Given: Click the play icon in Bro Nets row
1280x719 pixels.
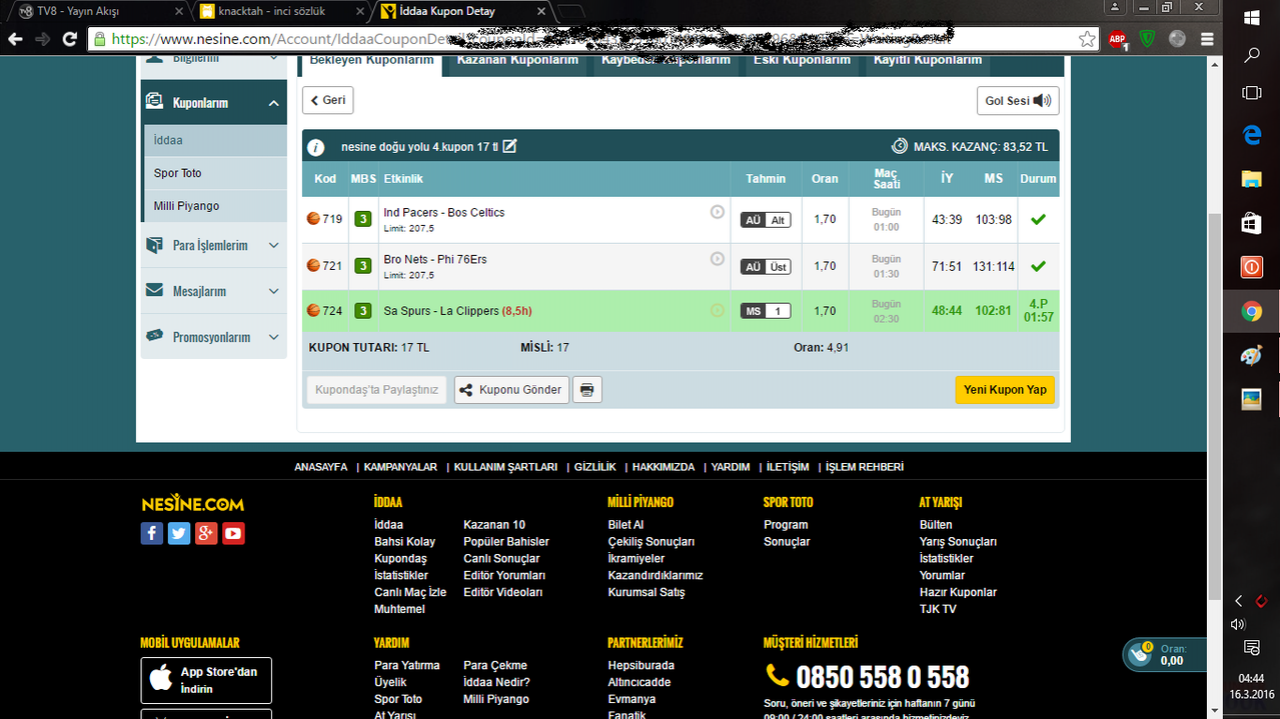Looking at the screenshot, I should [x=717, y=259].
